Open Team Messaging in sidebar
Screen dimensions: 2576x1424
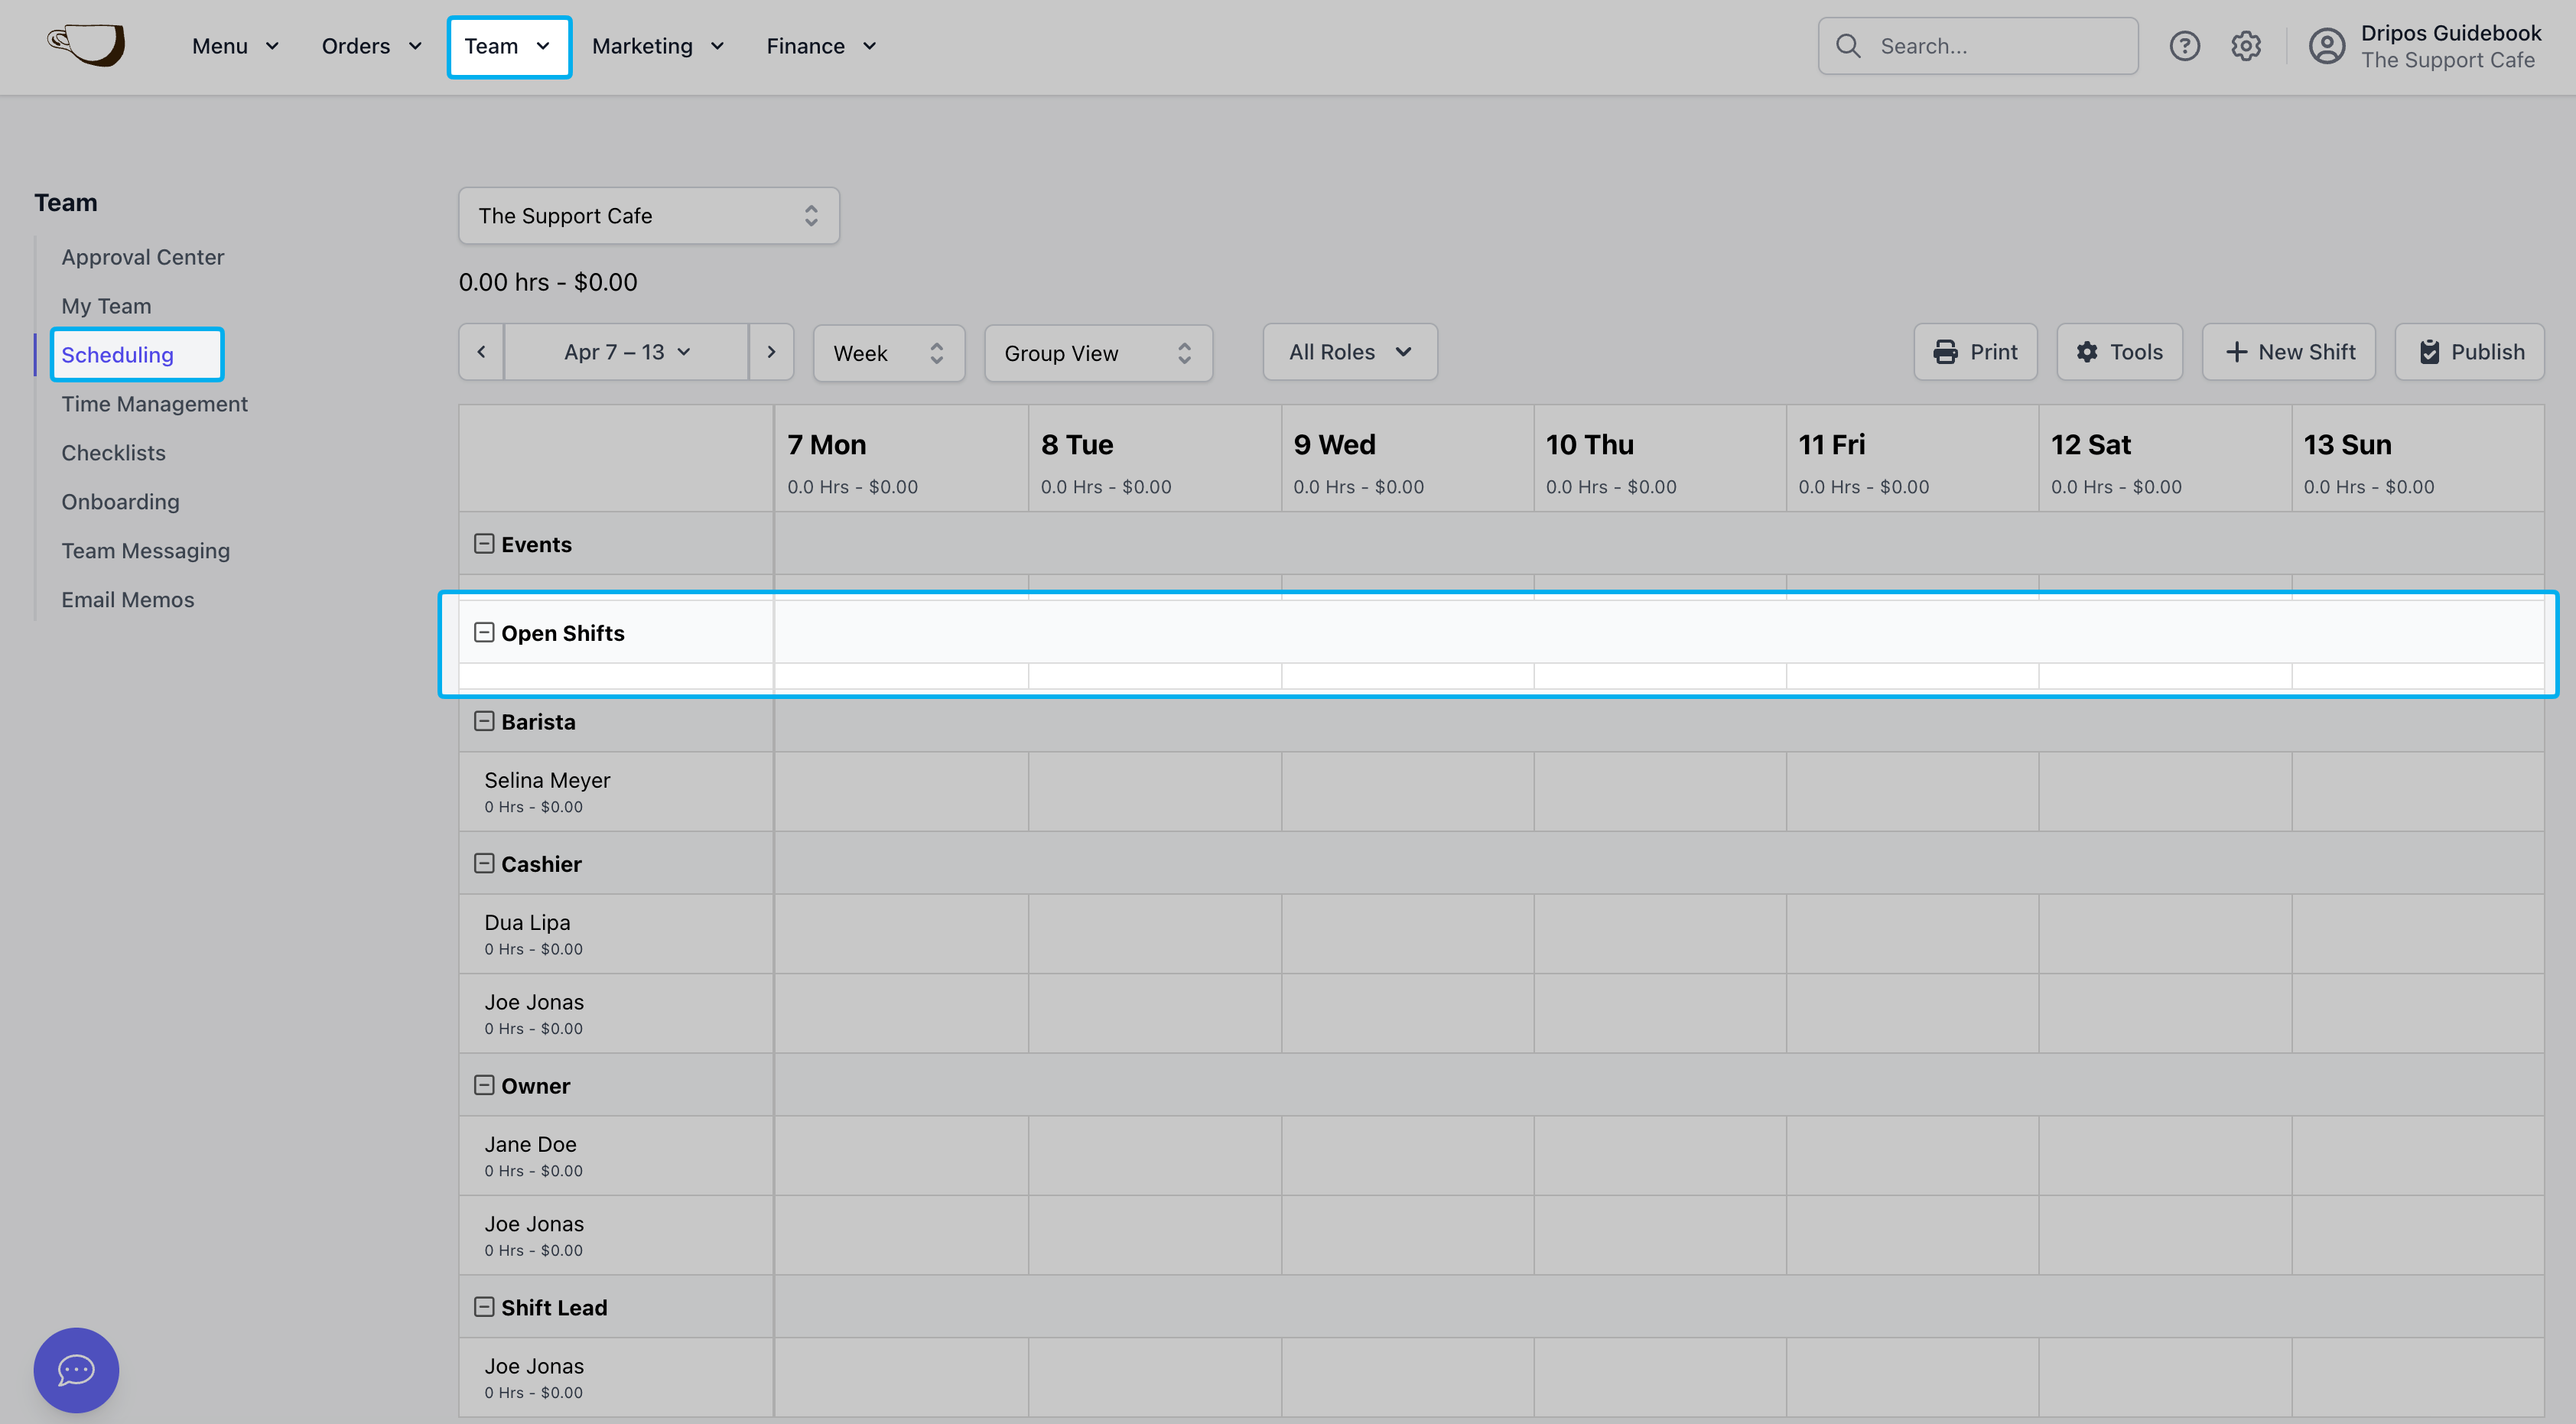click(x=146, y=551)
